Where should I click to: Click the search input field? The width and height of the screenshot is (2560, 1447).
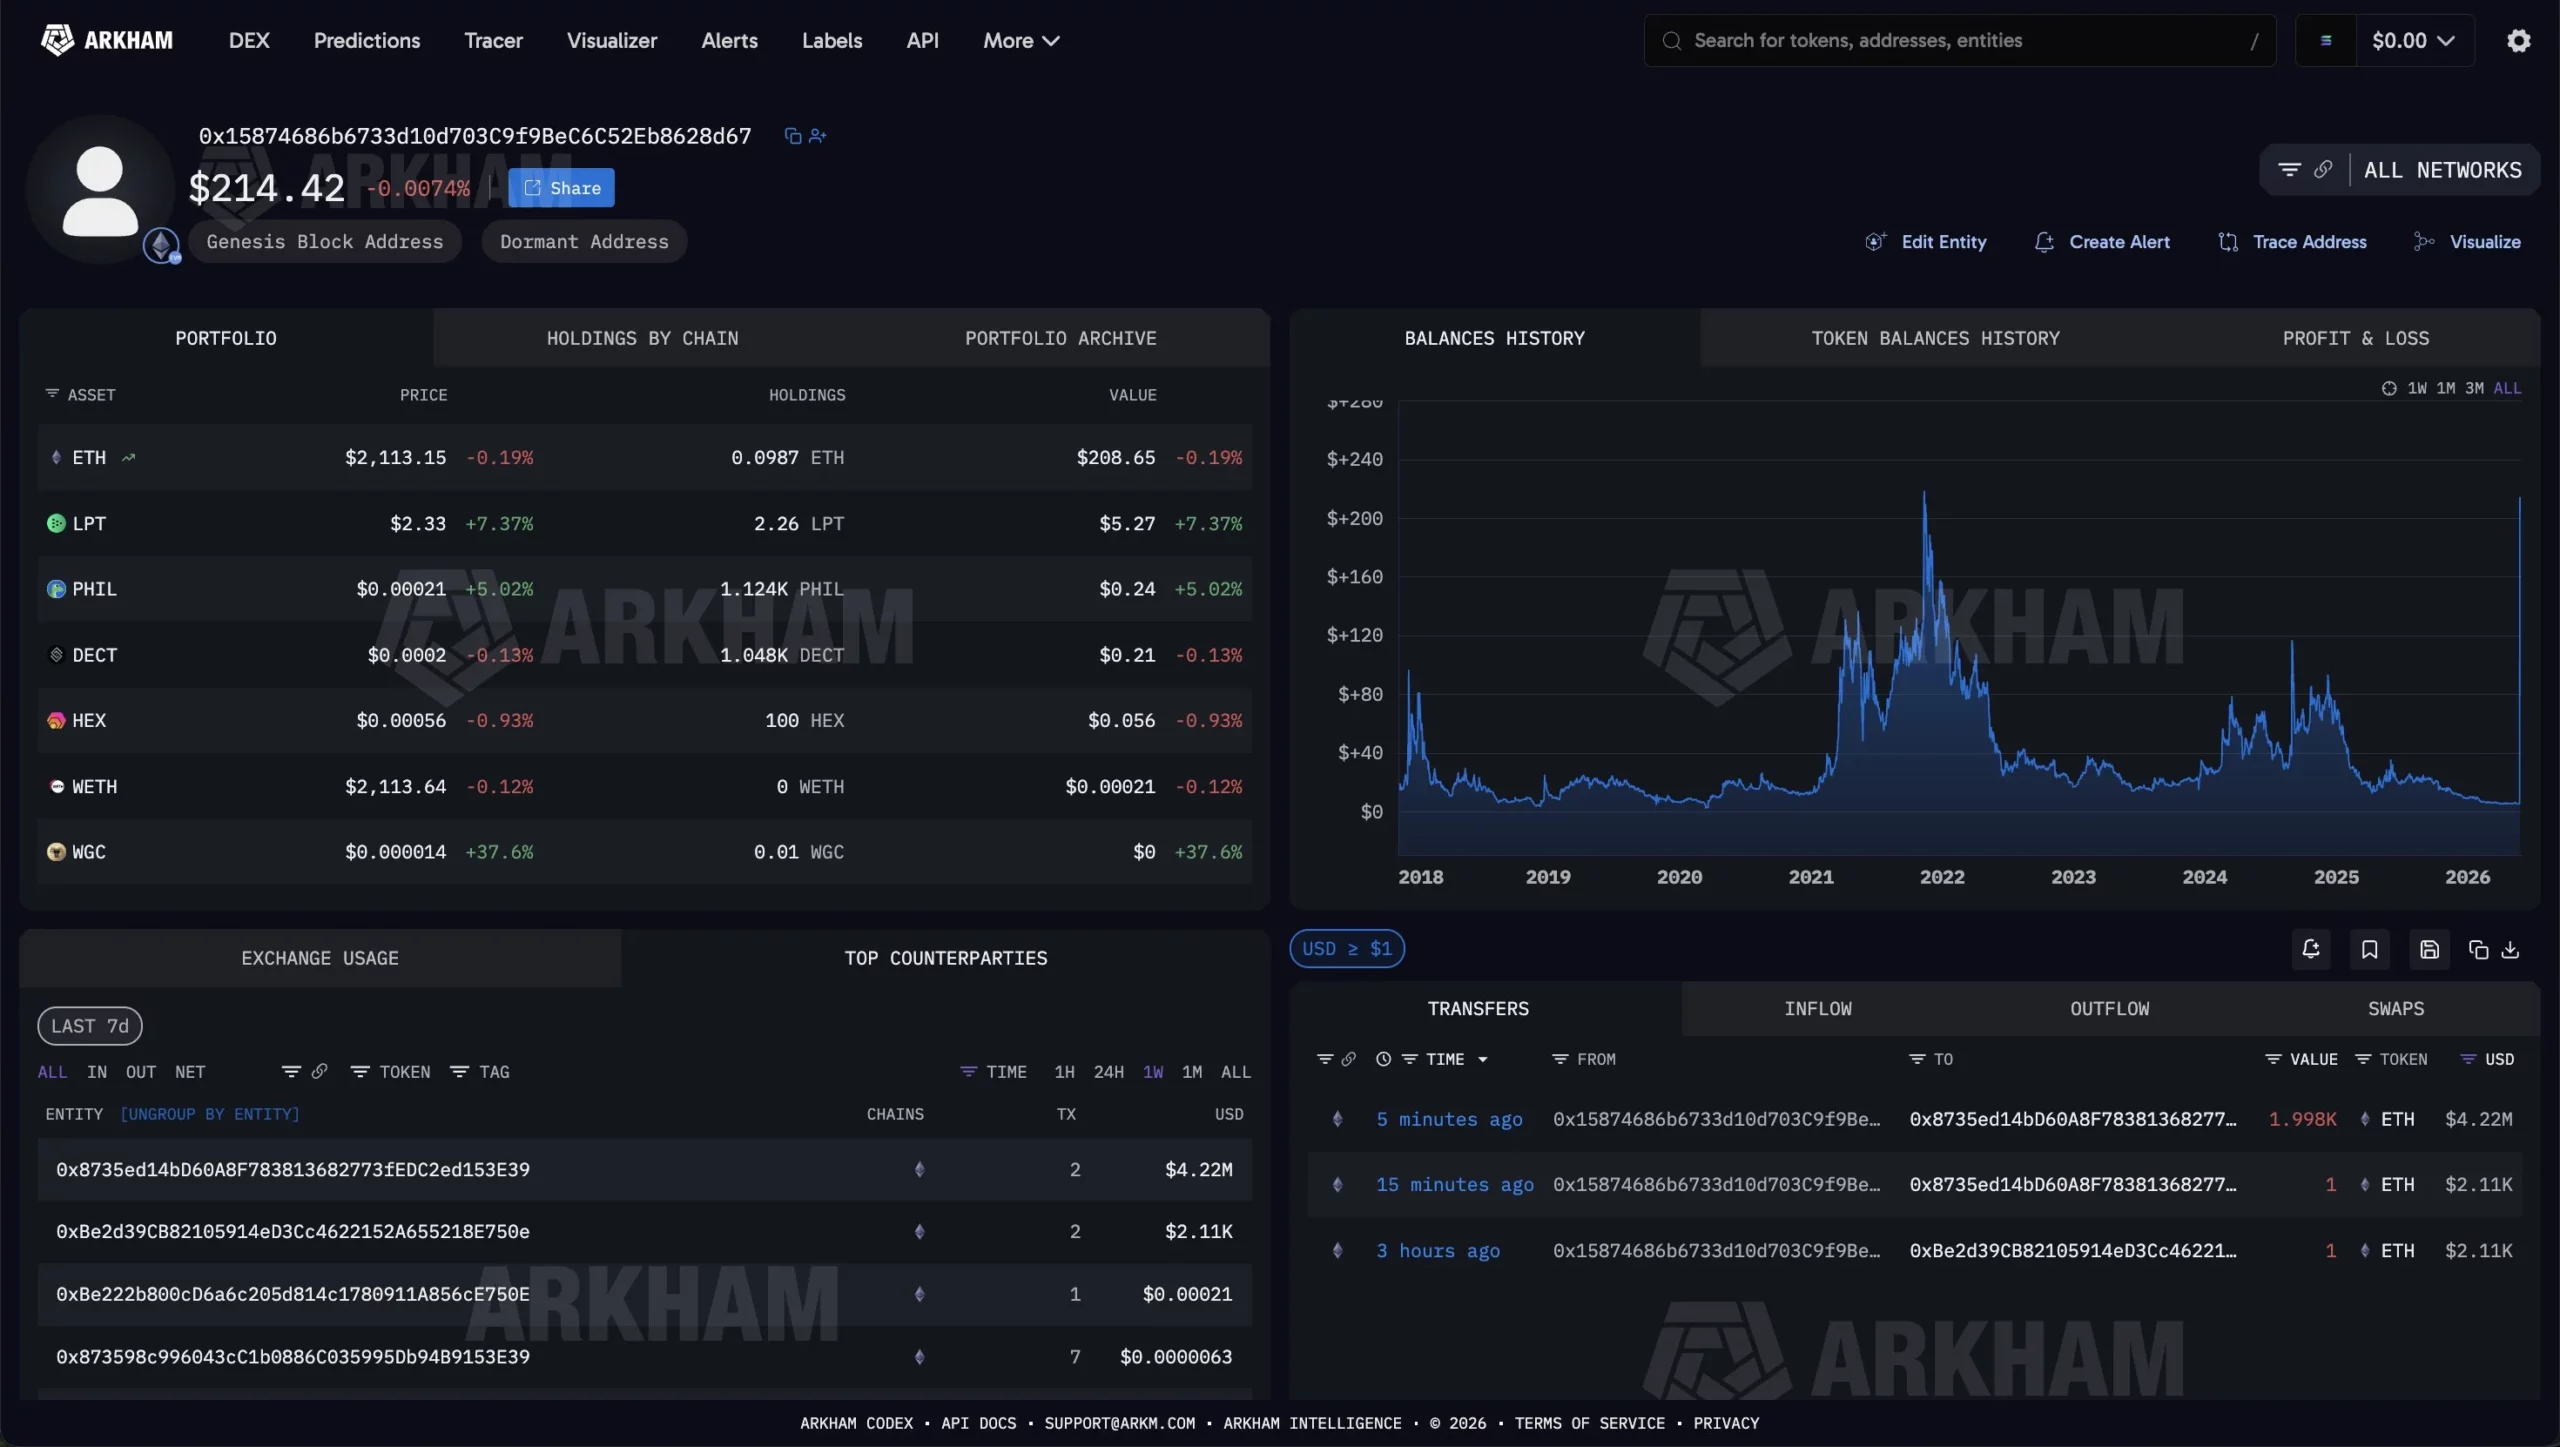[1960, 41]
